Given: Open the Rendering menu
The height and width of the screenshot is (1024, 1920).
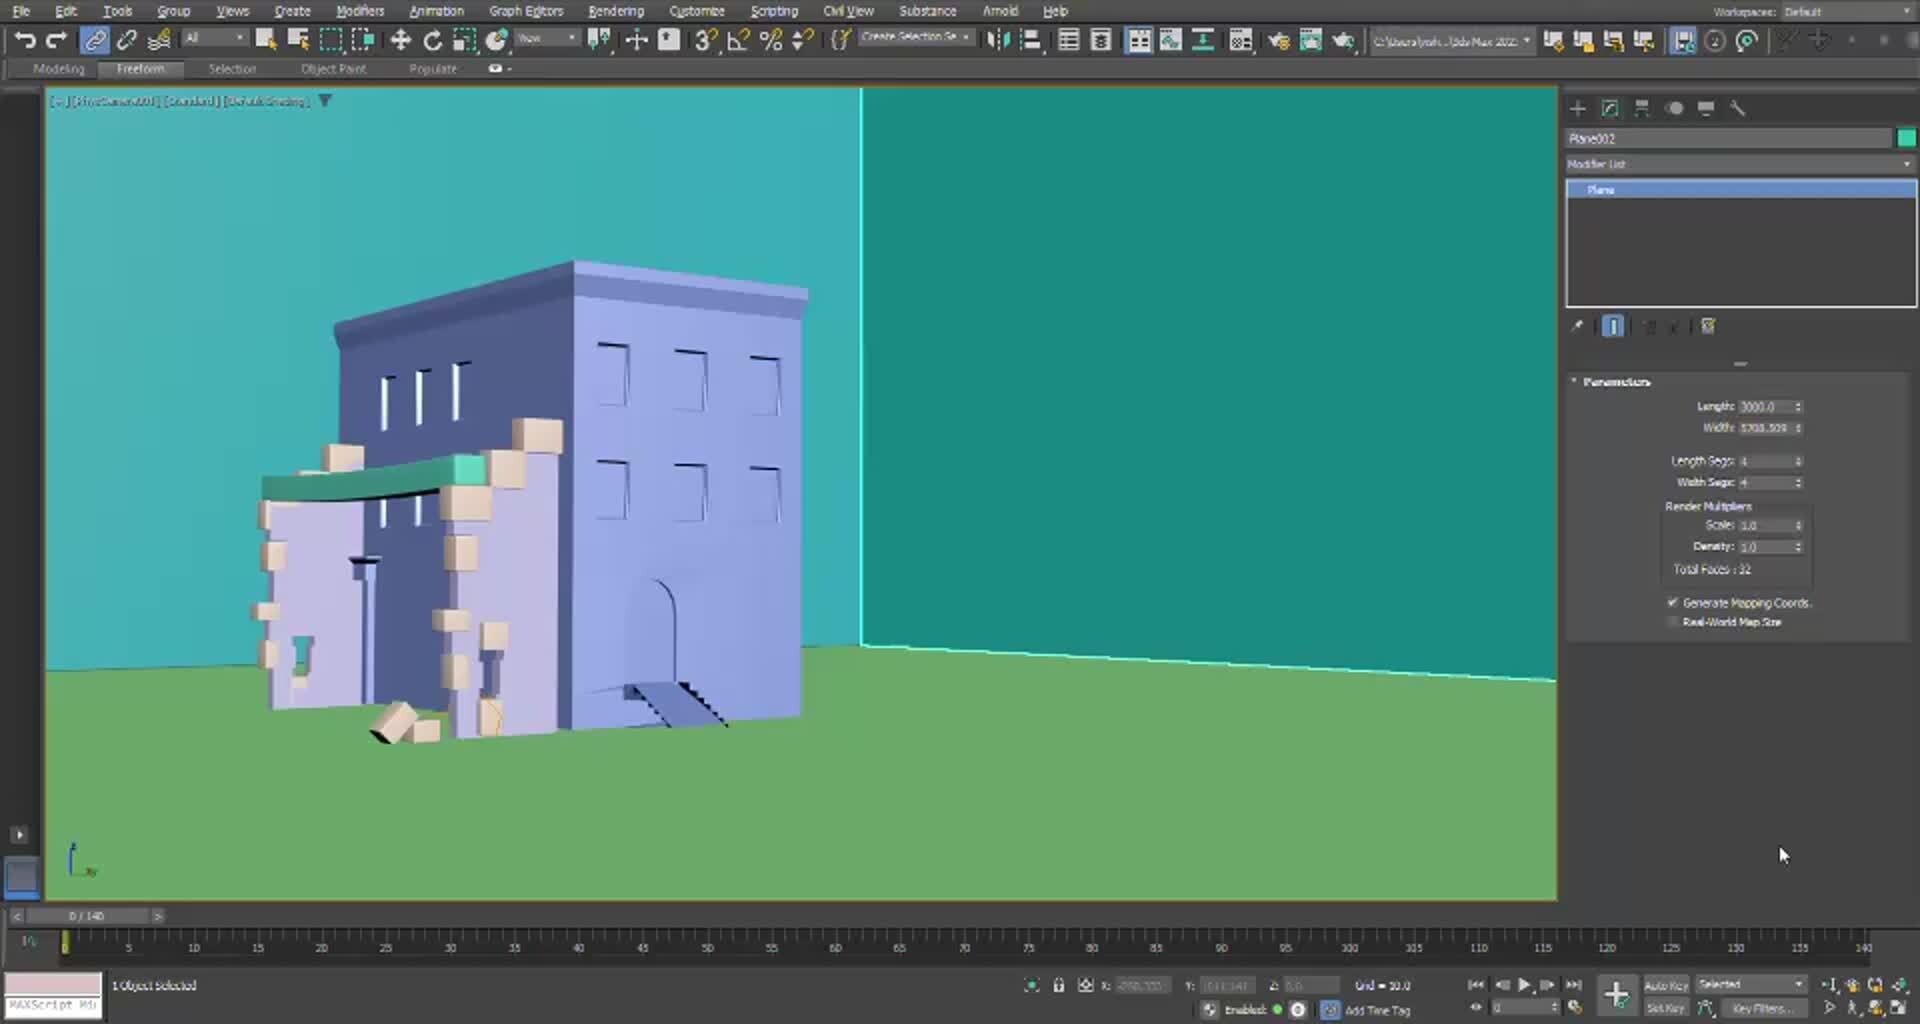Looking at the screenshot, I should pyautogui.click(x=615, y=11).
